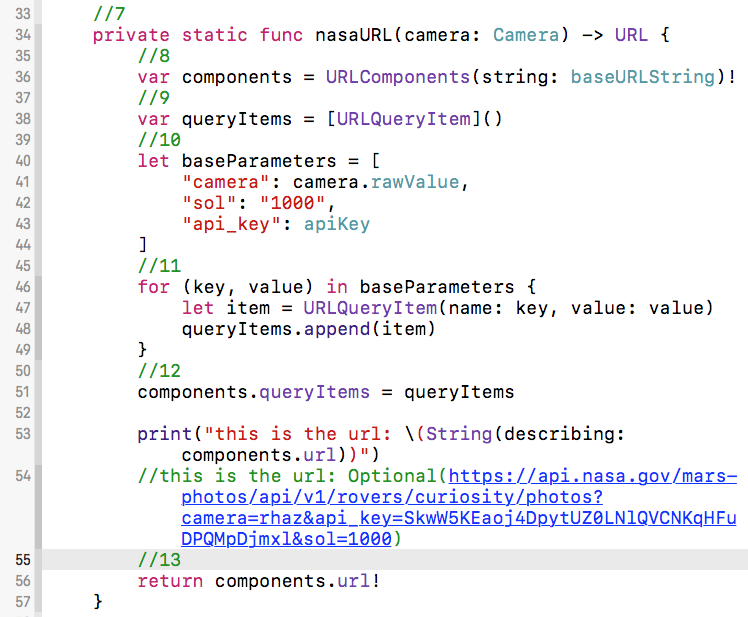Click 'URLQueryItem' on line 47
This screenshot has height=617, width=748.
370,308
